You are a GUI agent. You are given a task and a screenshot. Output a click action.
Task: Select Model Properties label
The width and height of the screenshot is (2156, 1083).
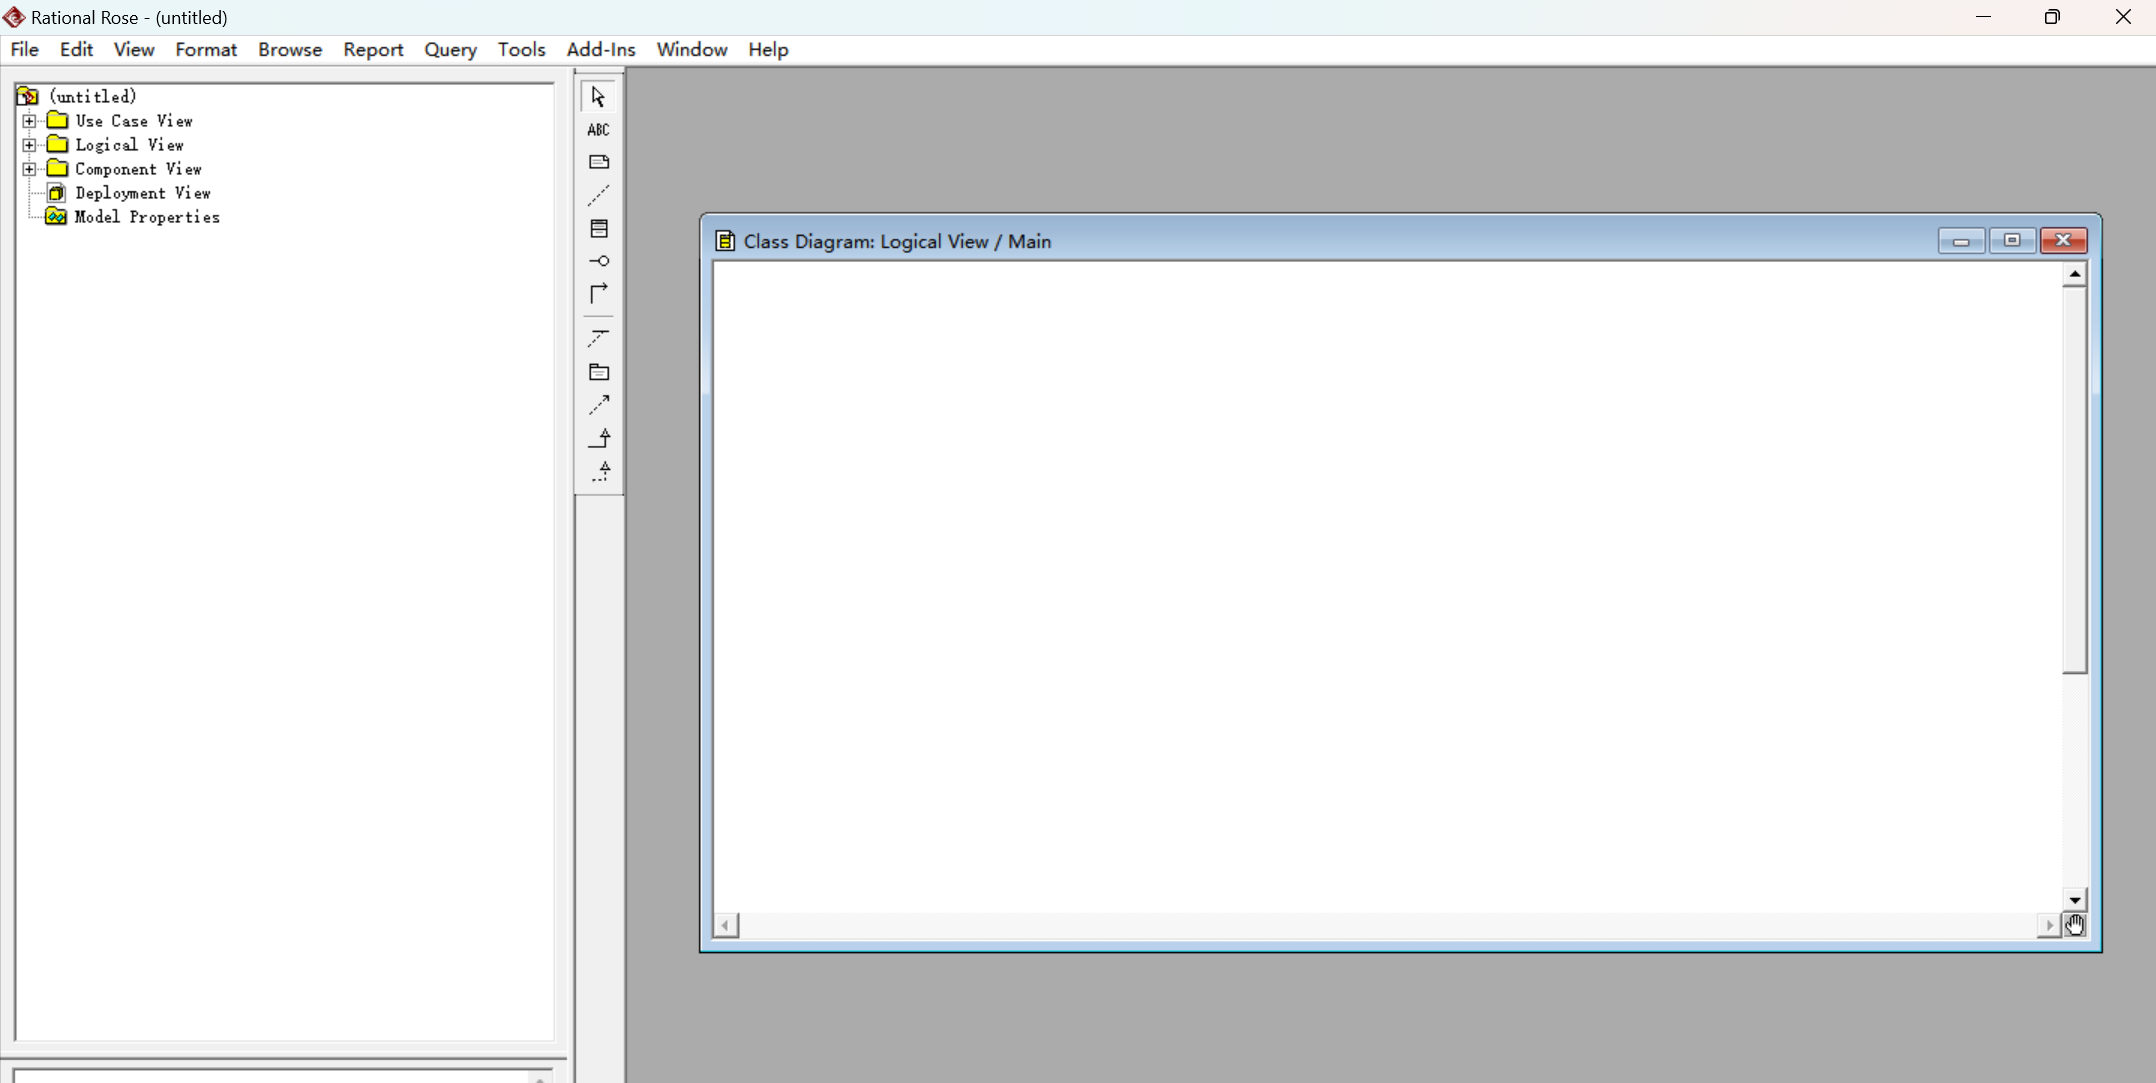click(x=147, y=217)
